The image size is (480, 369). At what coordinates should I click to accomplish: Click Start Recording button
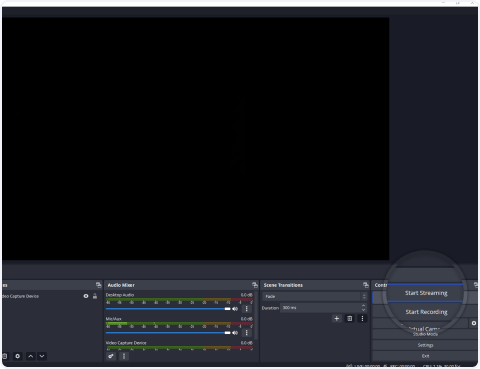pos(426,312)
